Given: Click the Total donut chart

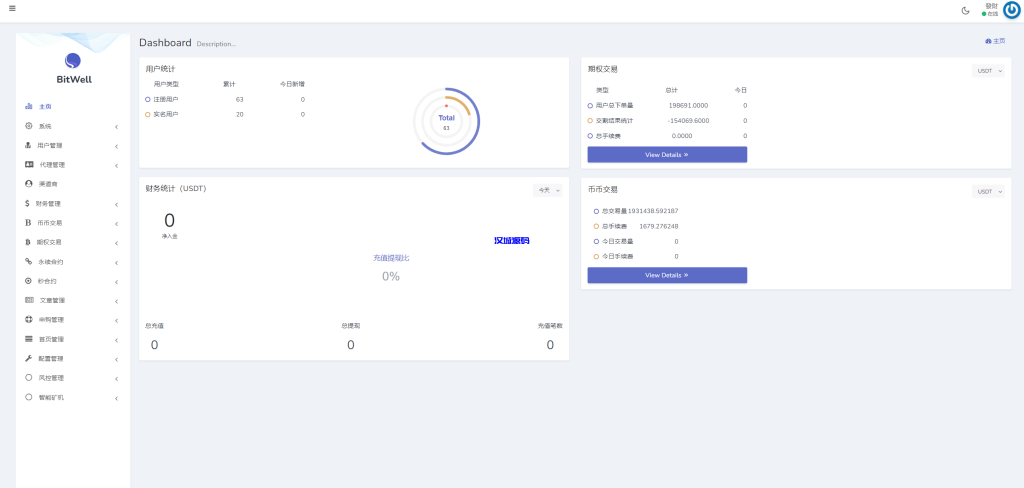Looking at the screenshot, I should [446, 120].
